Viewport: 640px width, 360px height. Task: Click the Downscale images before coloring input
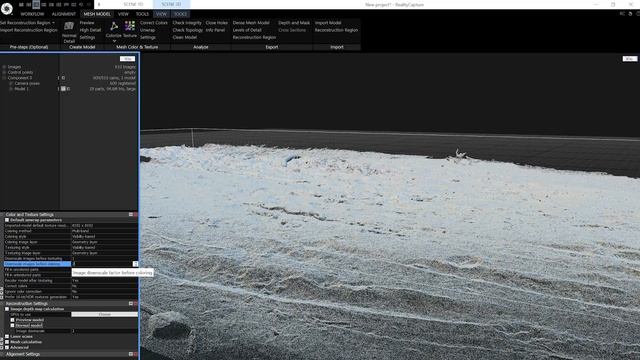102,264
